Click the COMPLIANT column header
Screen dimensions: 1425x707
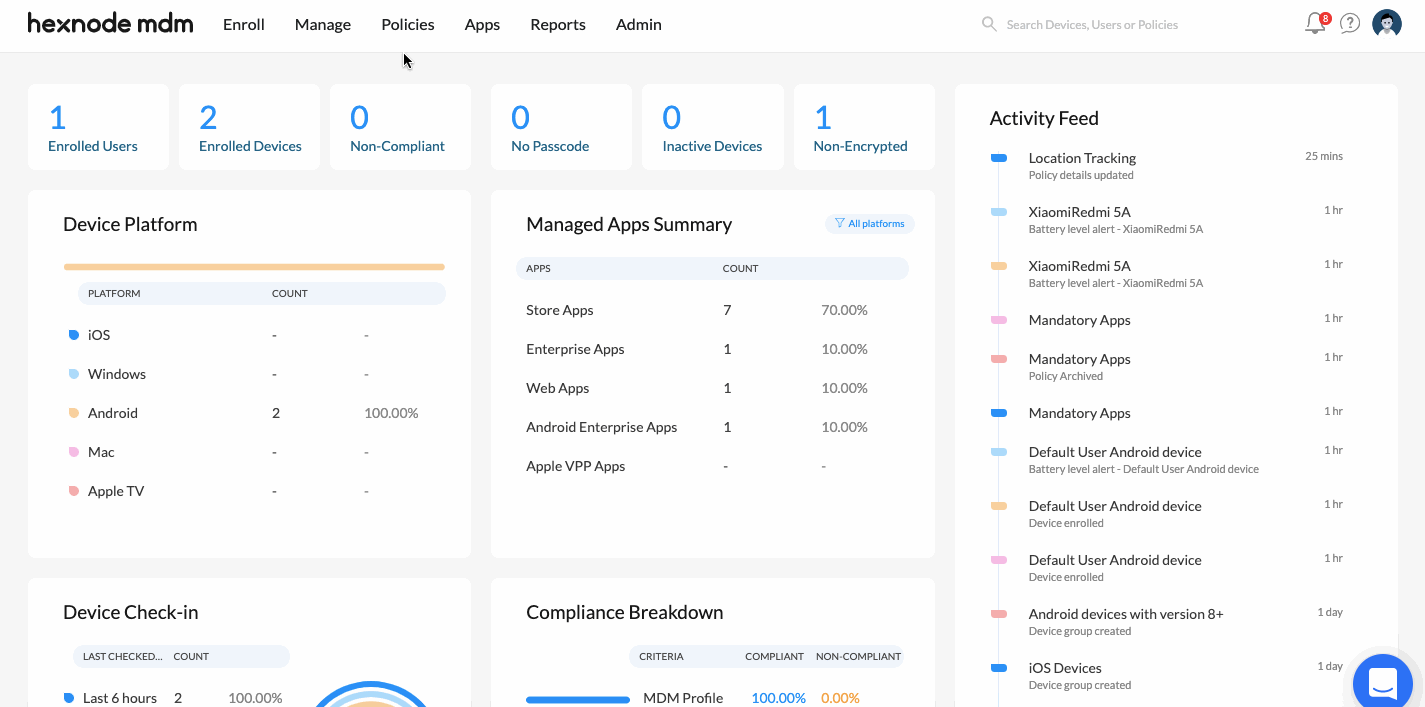tap(774, 657)
